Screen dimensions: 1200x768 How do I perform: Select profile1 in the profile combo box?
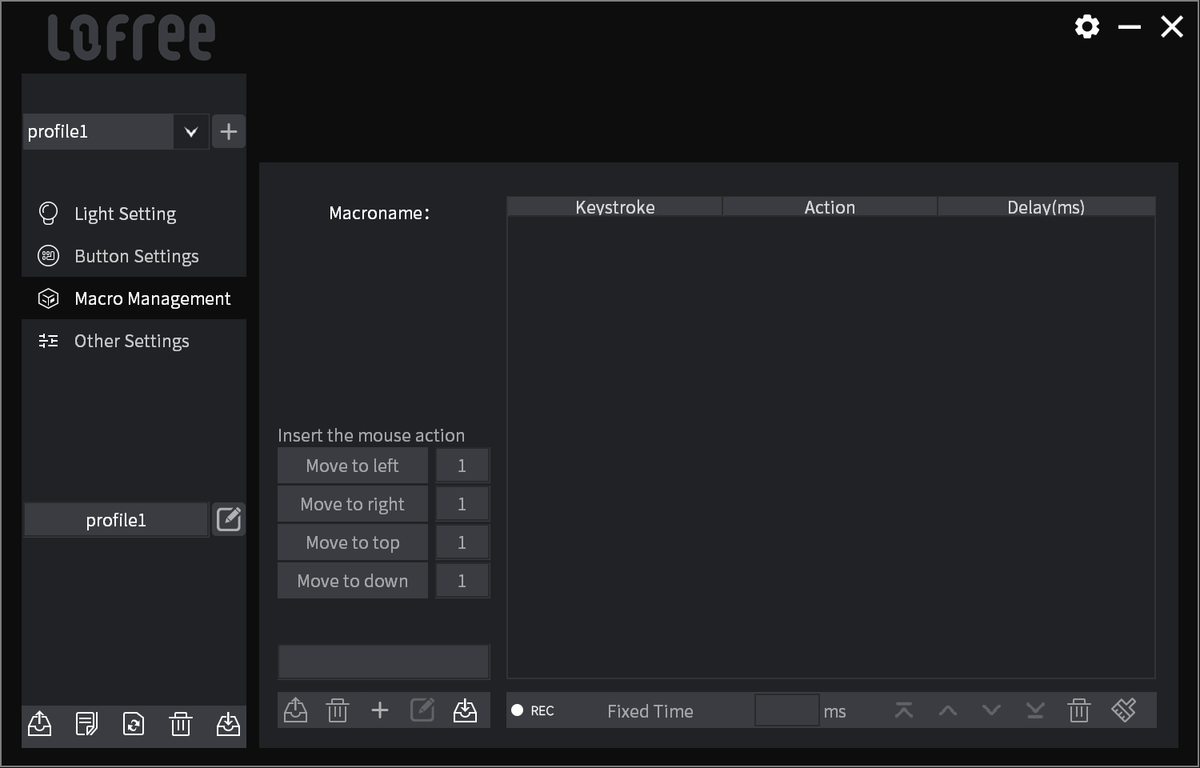click(98, 131)
